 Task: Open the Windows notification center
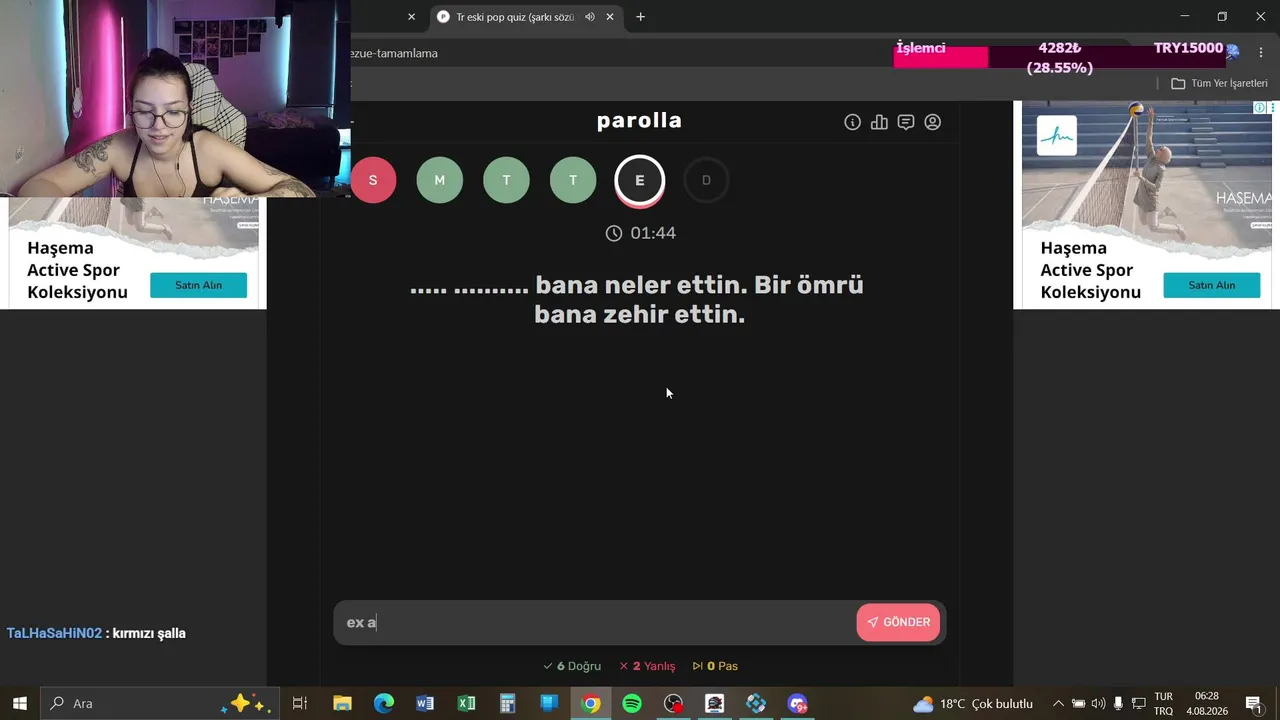[x=1254, y=704]
